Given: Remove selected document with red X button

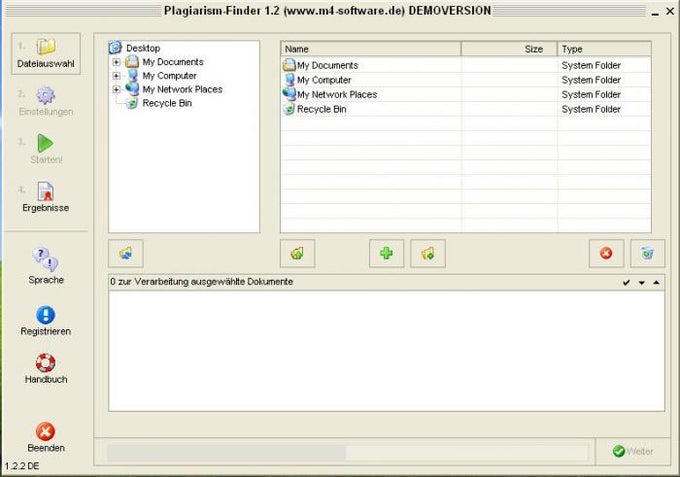Looking at the screenshot, I should (606, 253).
